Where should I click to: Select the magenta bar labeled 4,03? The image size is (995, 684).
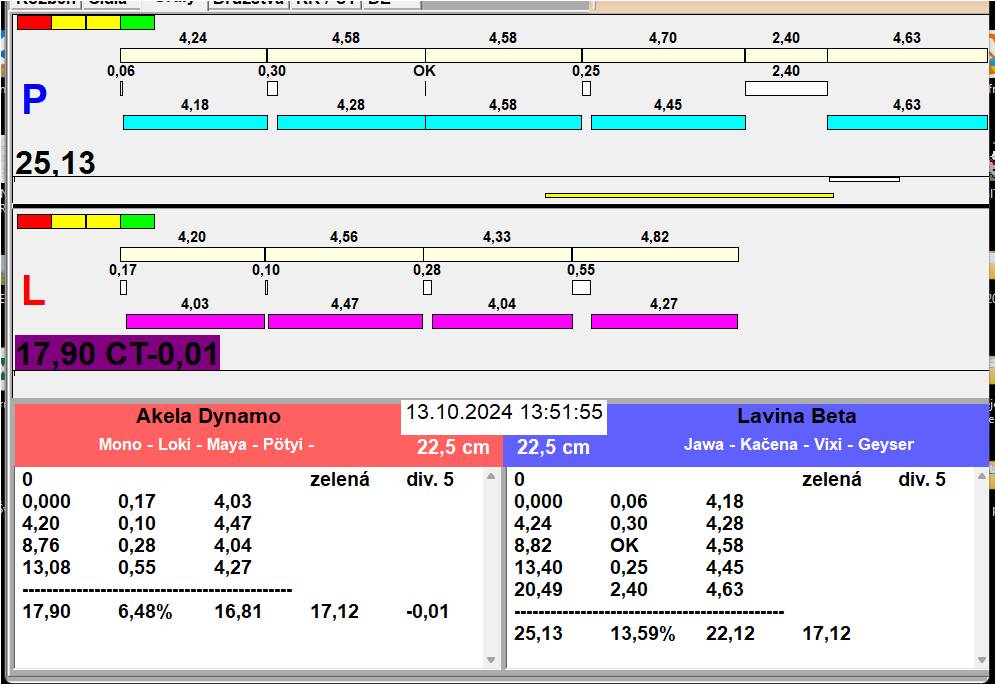click(195, 321)
